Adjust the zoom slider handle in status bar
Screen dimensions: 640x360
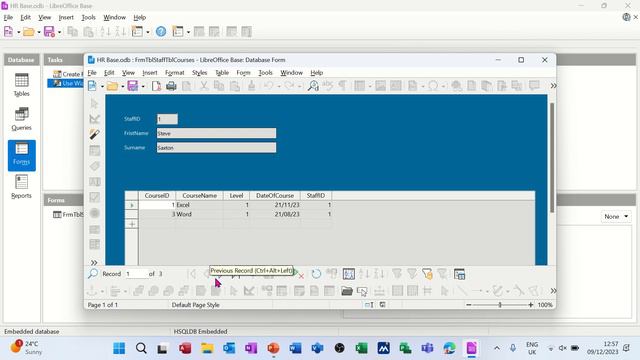coord(500,304)
